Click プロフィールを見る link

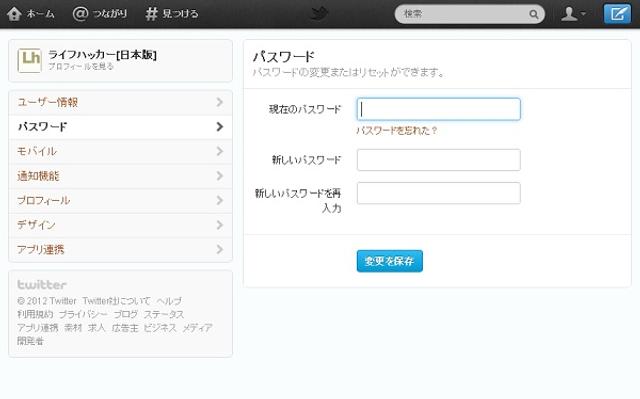[81, 66]
